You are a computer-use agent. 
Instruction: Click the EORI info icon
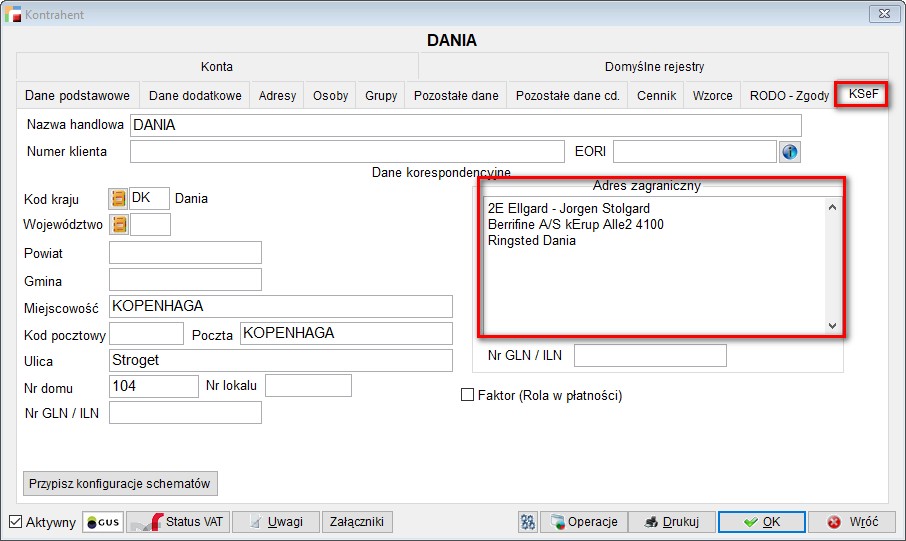point(790,152)
